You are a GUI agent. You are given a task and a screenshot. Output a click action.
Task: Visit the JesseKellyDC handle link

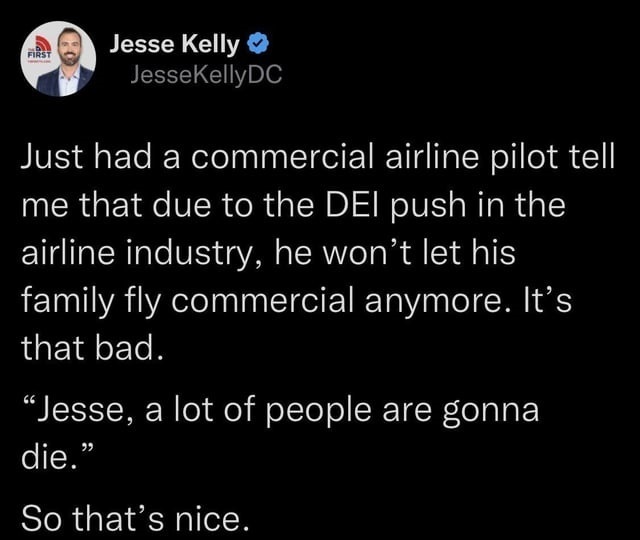[206, 75]
